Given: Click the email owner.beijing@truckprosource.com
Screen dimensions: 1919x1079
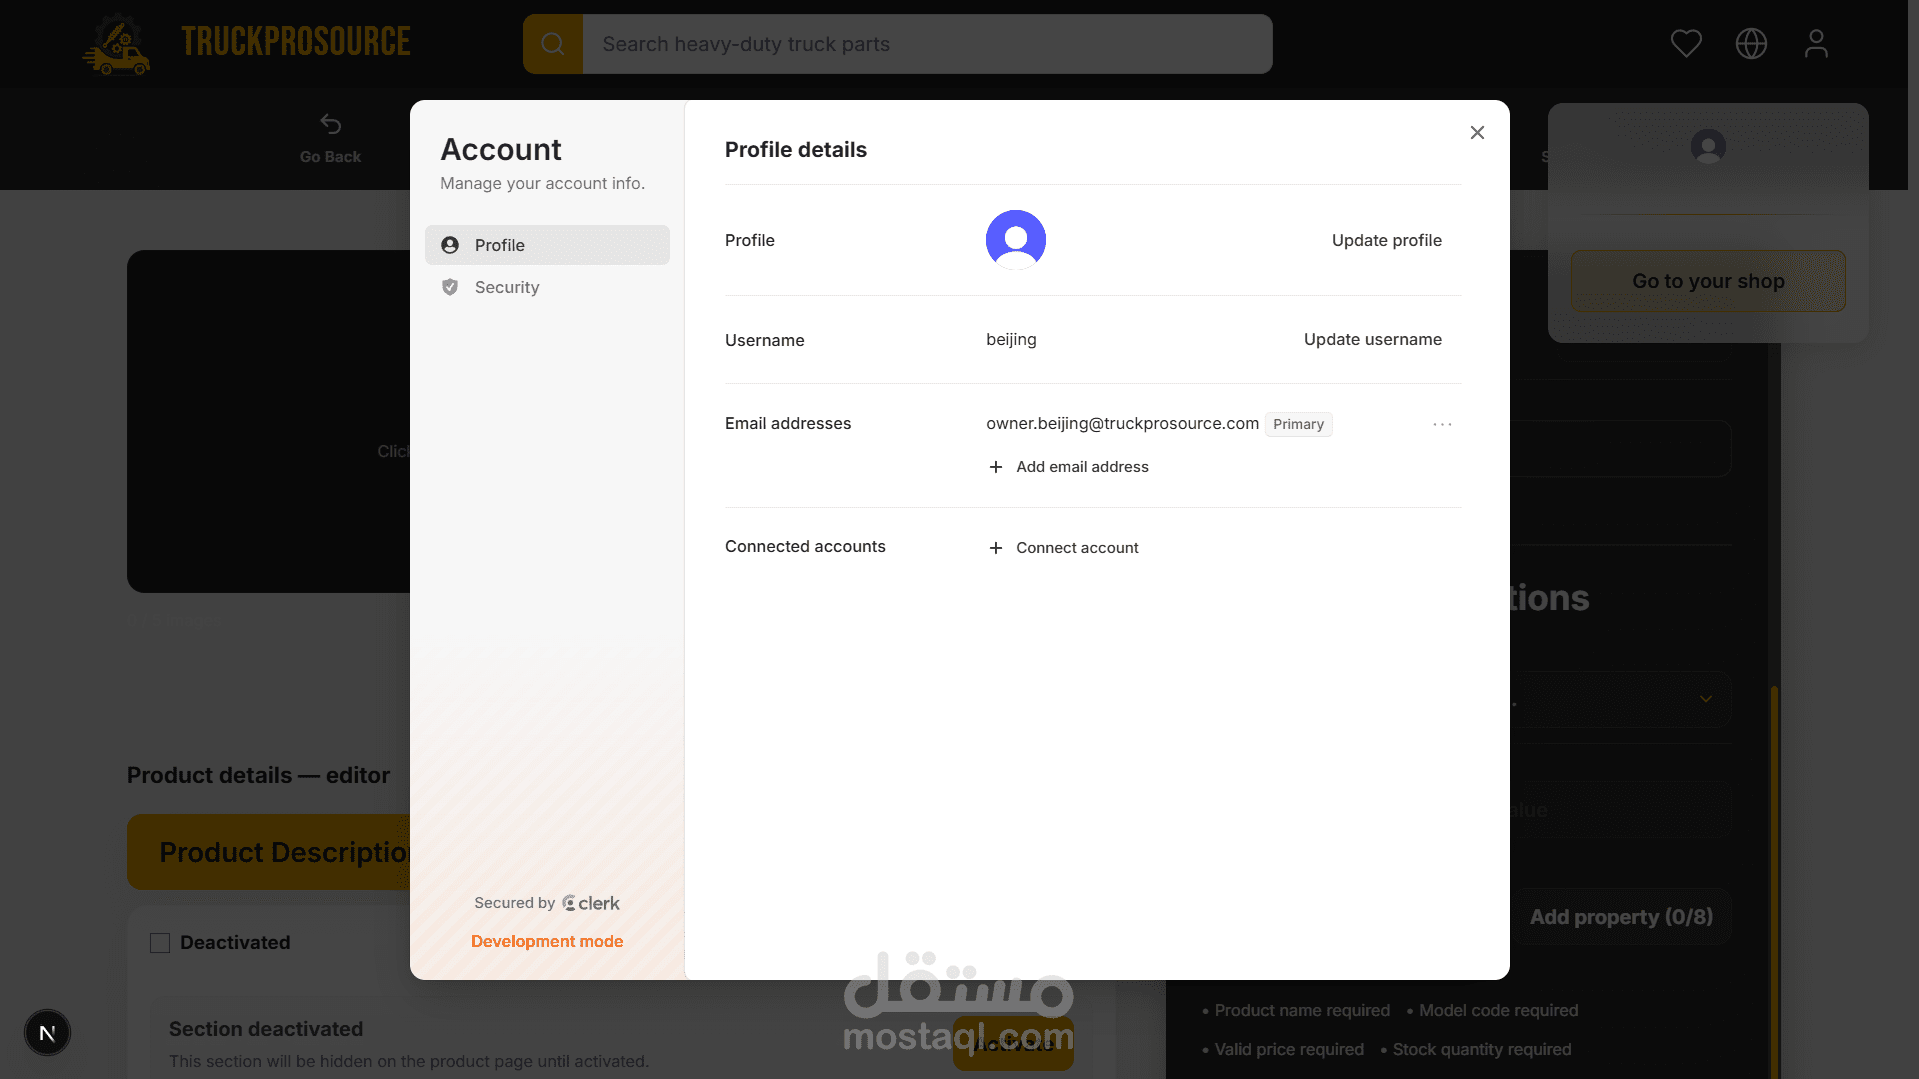Looking at the screenshot, I should click(1122, 423).
